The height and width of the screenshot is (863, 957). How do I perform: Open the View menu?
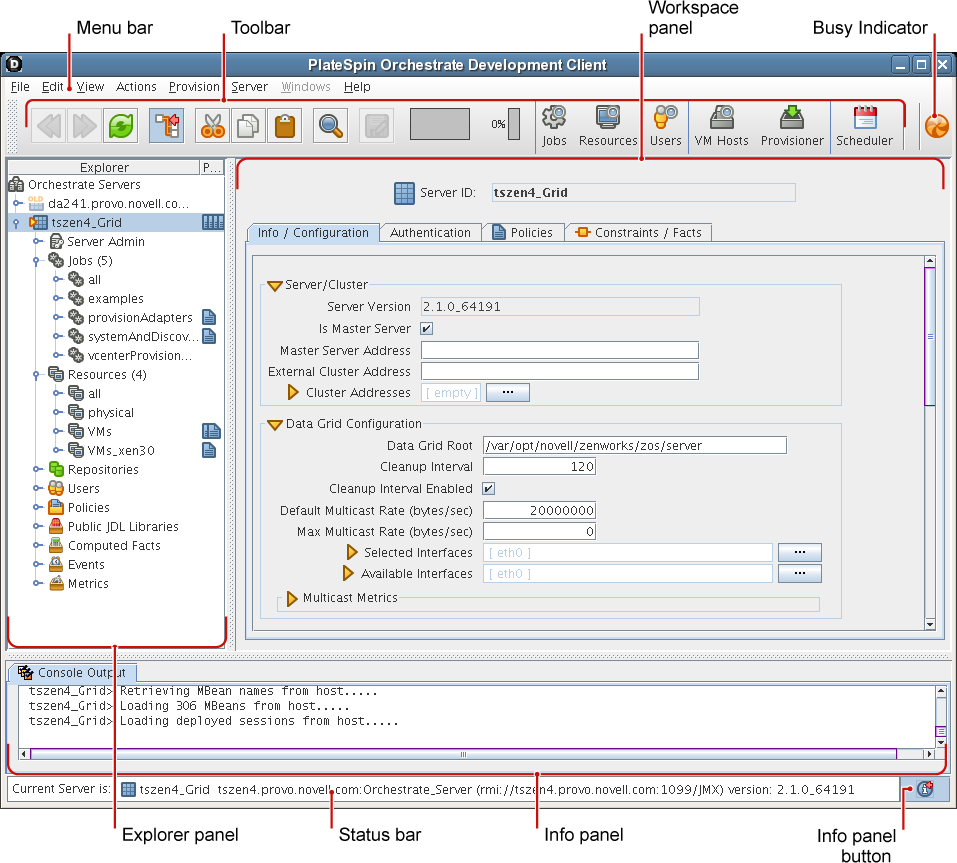pyautogui.click(x=90, y=87)
